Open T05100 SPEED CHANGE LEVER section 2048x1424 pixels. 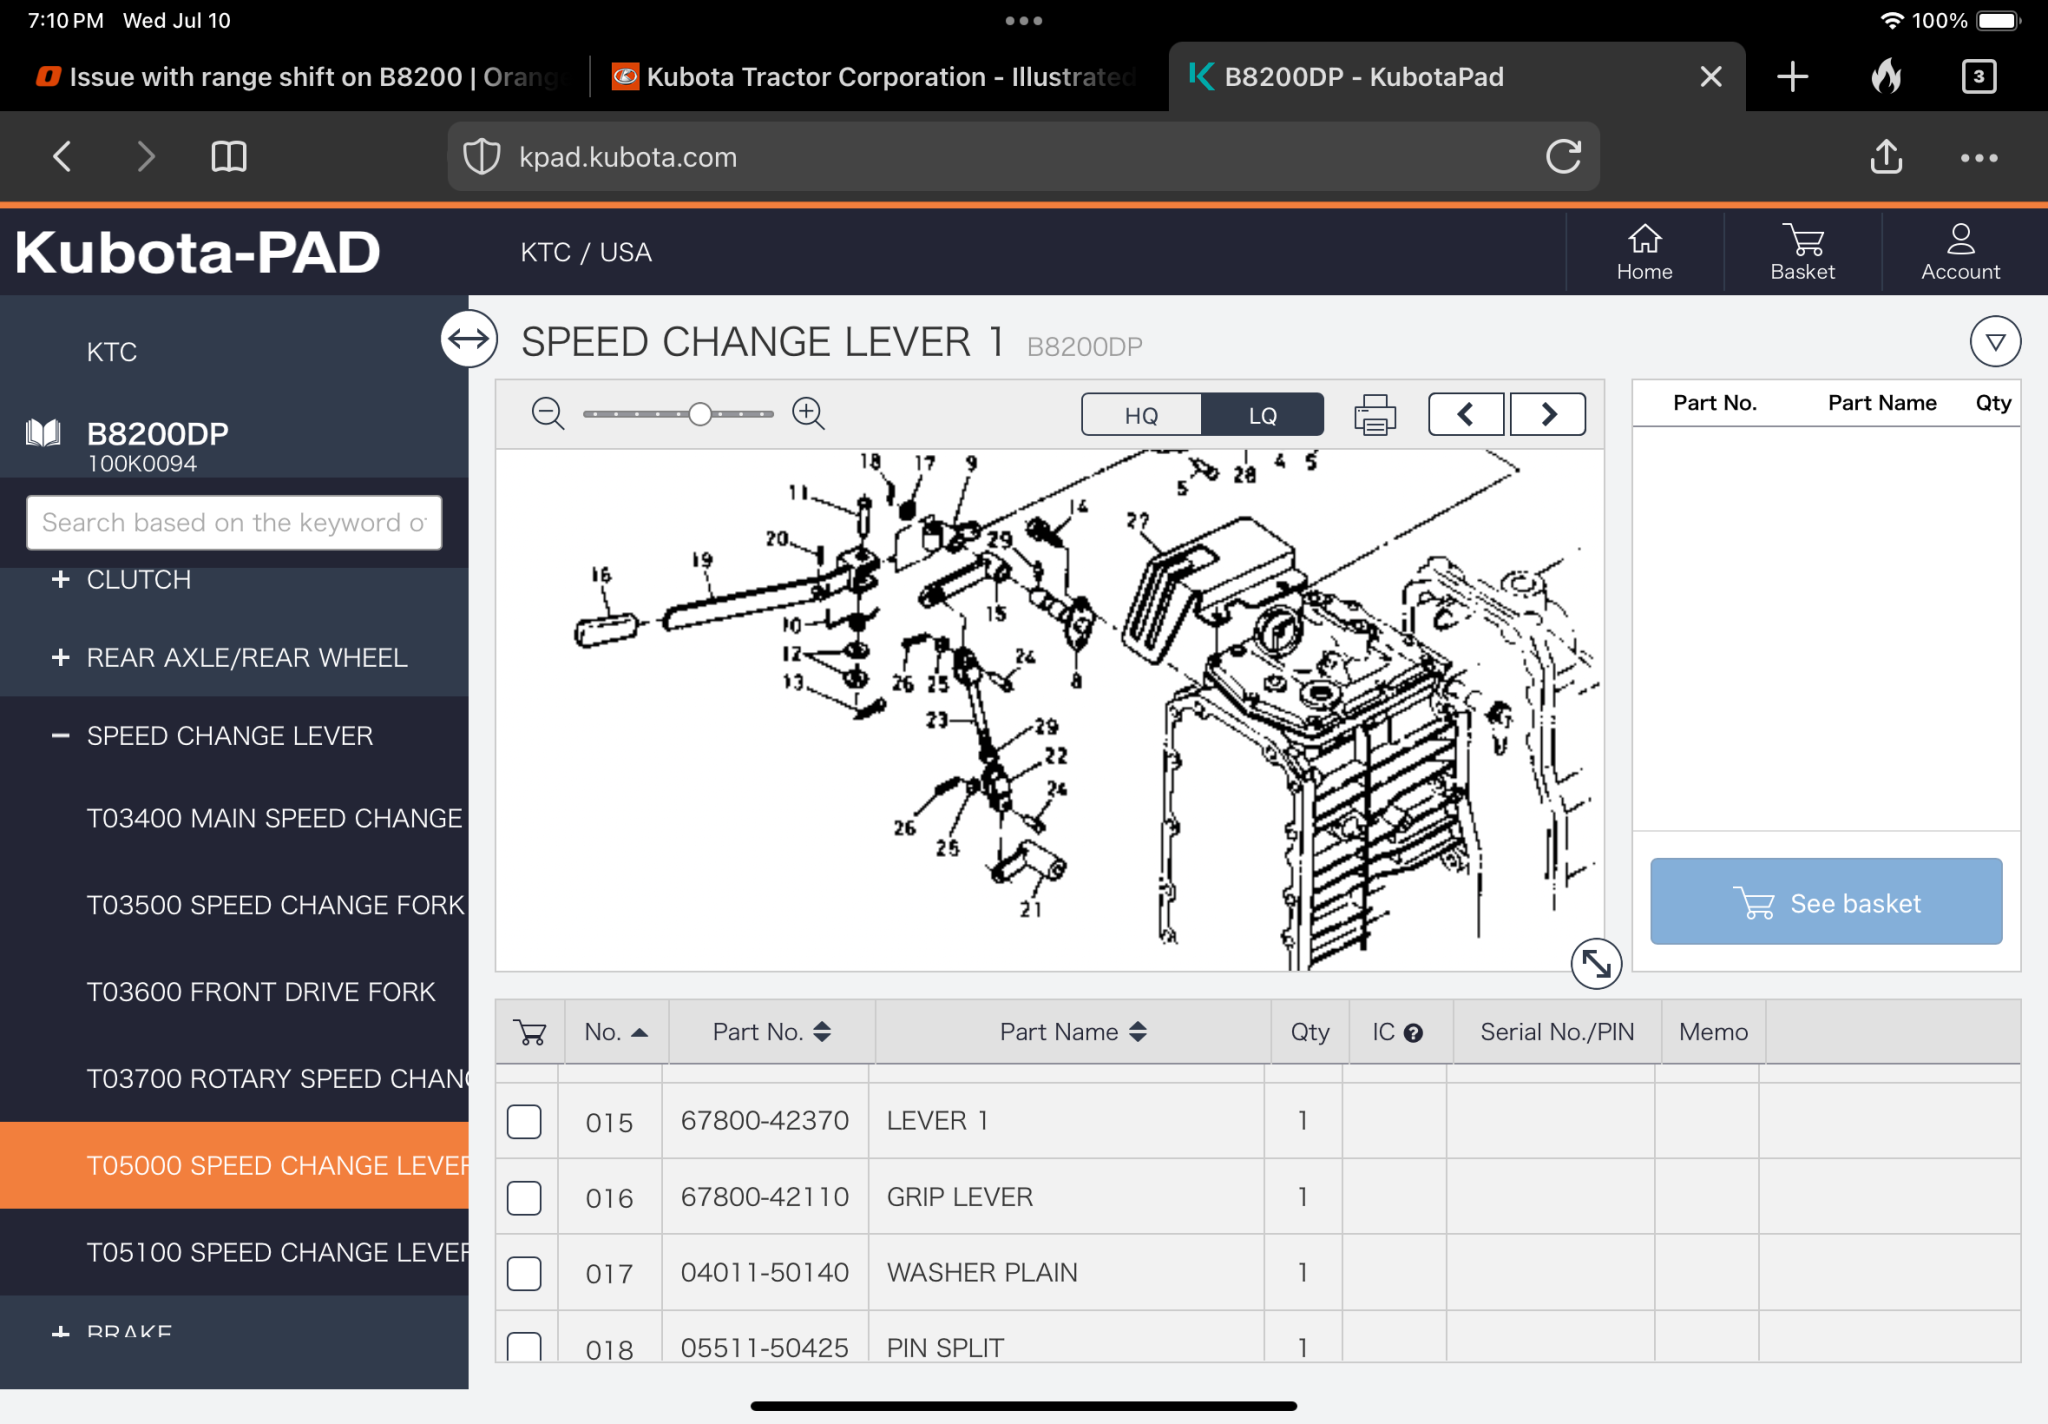pos(277,1253)
